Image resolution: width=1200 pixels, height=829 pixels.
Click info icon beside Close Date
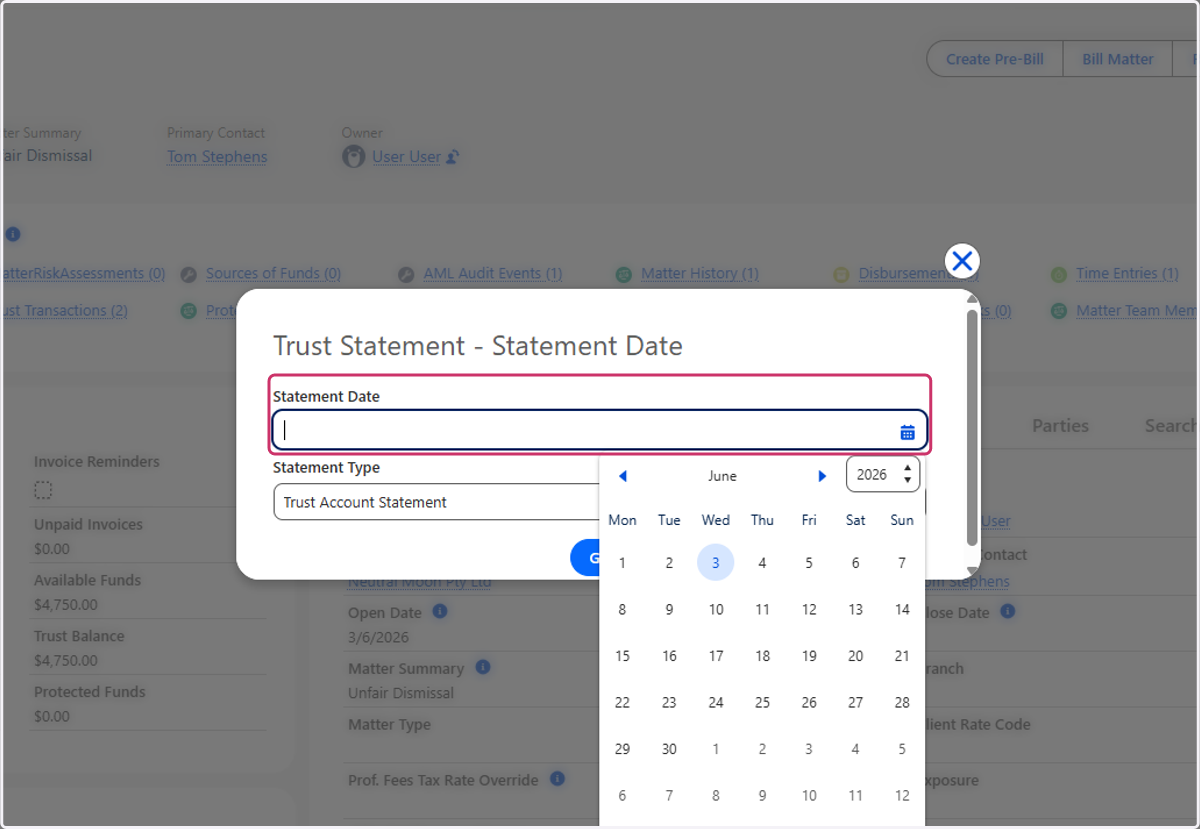1007,610
